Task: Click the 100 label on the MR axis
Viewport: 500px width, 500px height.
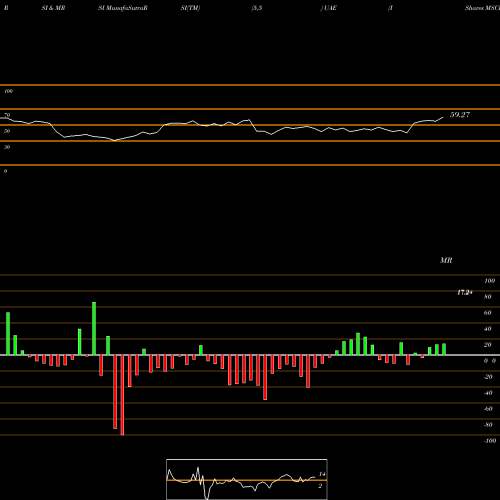Action: [489, 281]
